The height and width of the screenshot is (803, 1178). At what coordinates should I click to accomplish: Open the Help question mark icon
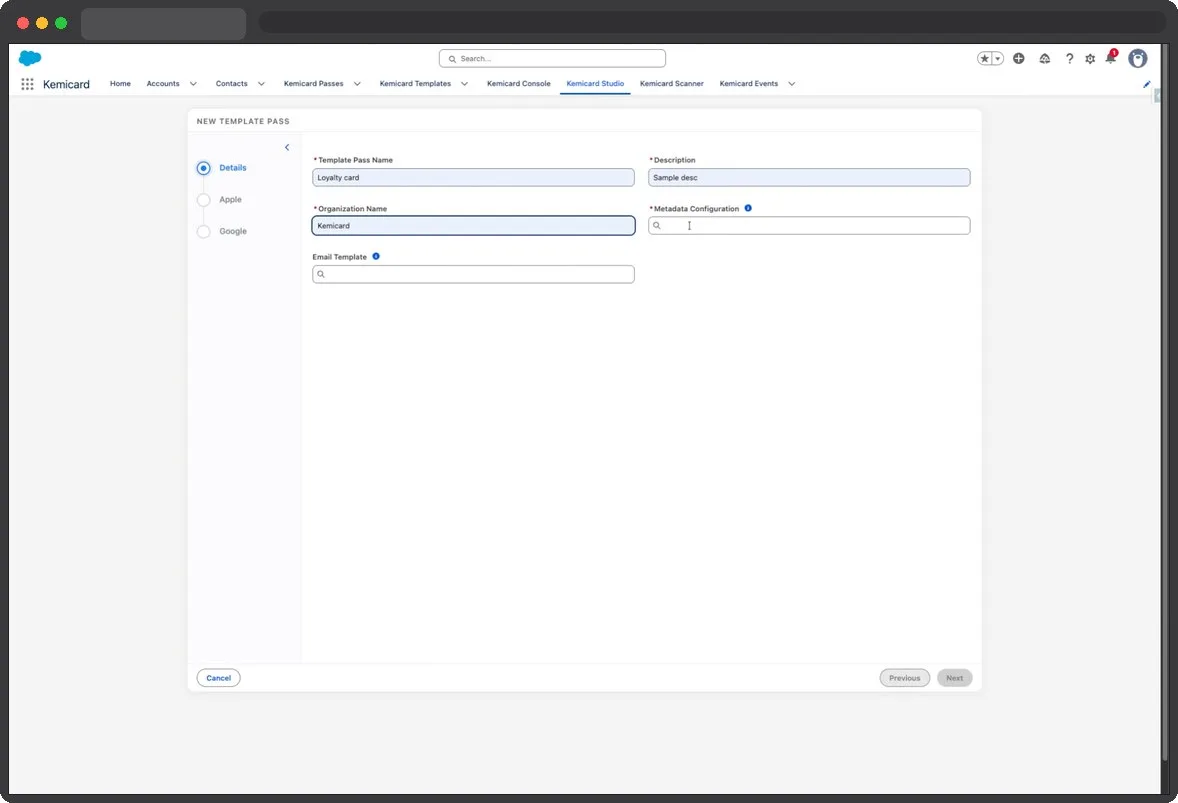pyautogui.click(x=1069, y=59)
